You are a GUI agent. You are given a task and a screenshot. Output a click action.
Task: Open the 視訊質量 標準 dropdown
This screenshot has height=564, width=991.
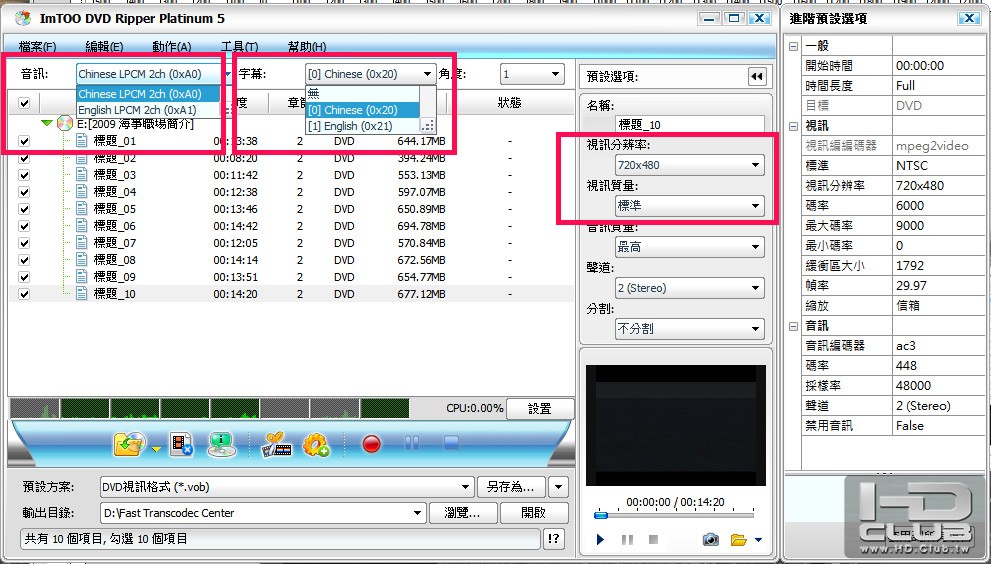tap(690, 205)
